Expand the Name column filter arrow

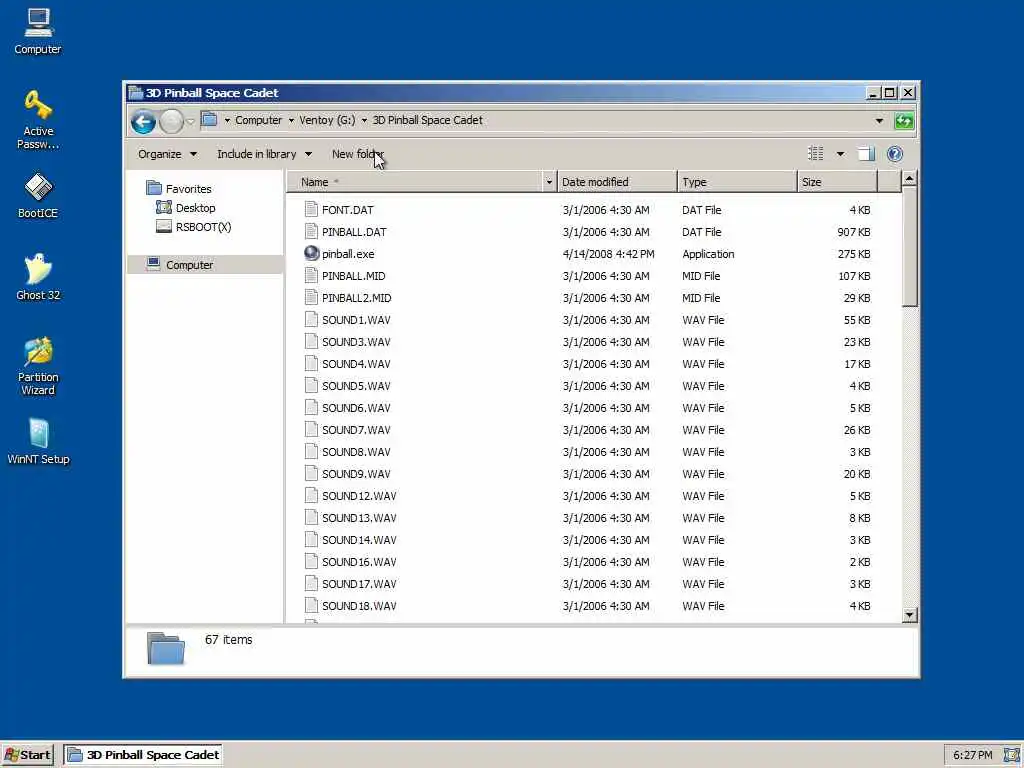point(549,182)
